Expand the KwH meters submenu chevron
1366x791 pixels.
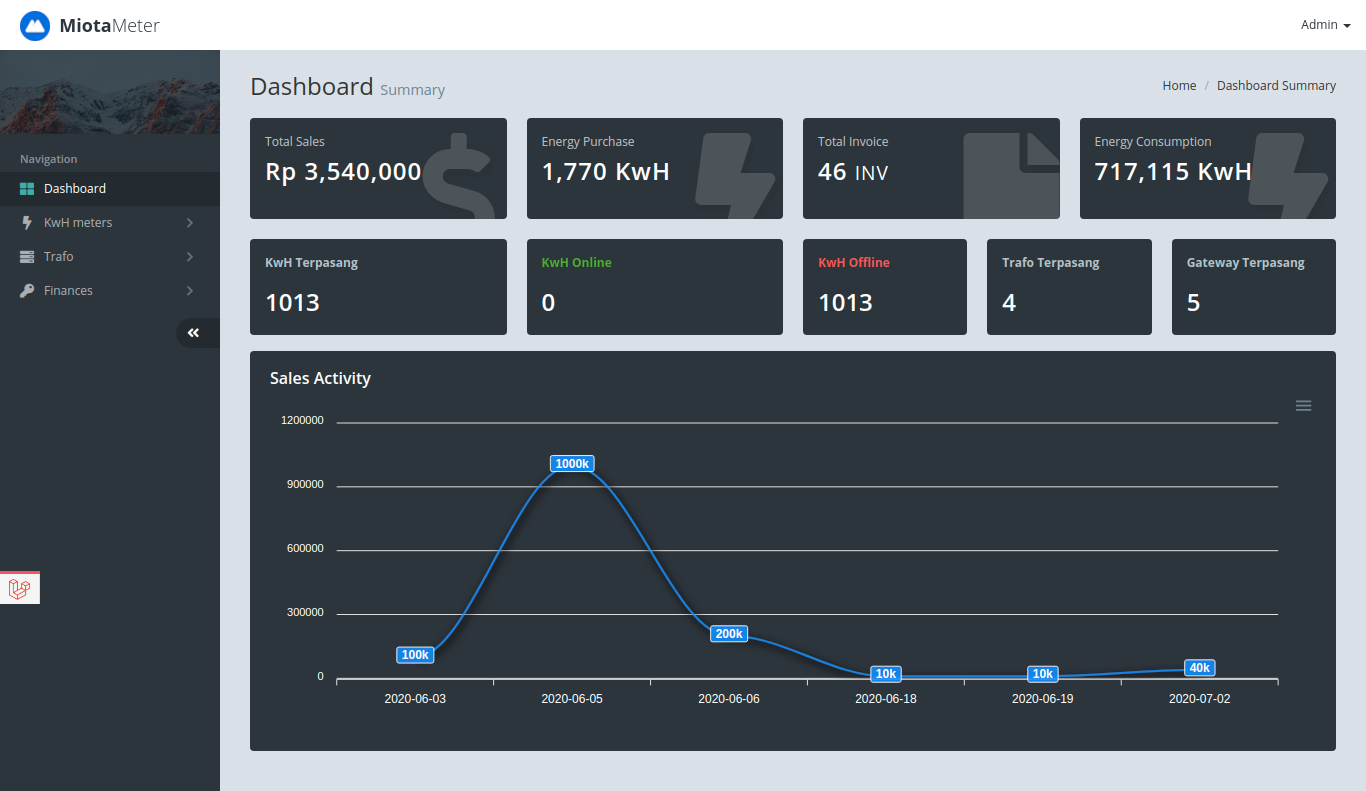(190, 223)
